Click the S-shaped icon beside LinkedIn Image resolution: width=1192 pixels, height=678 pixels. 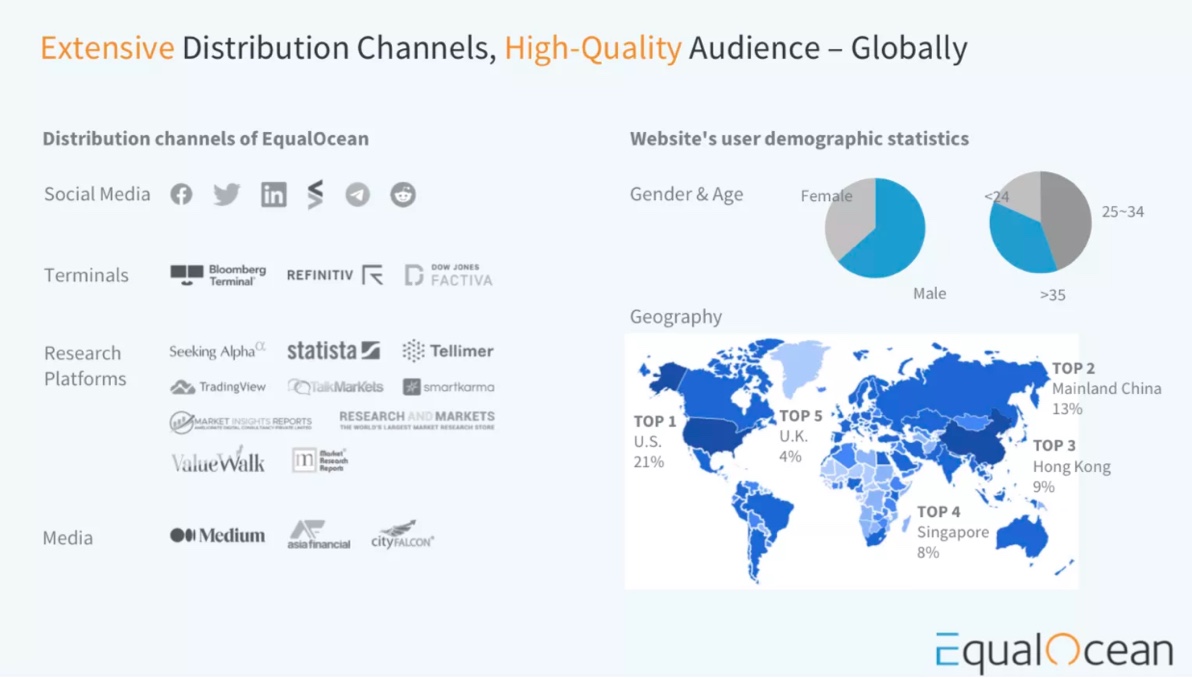tap(315, 194)
